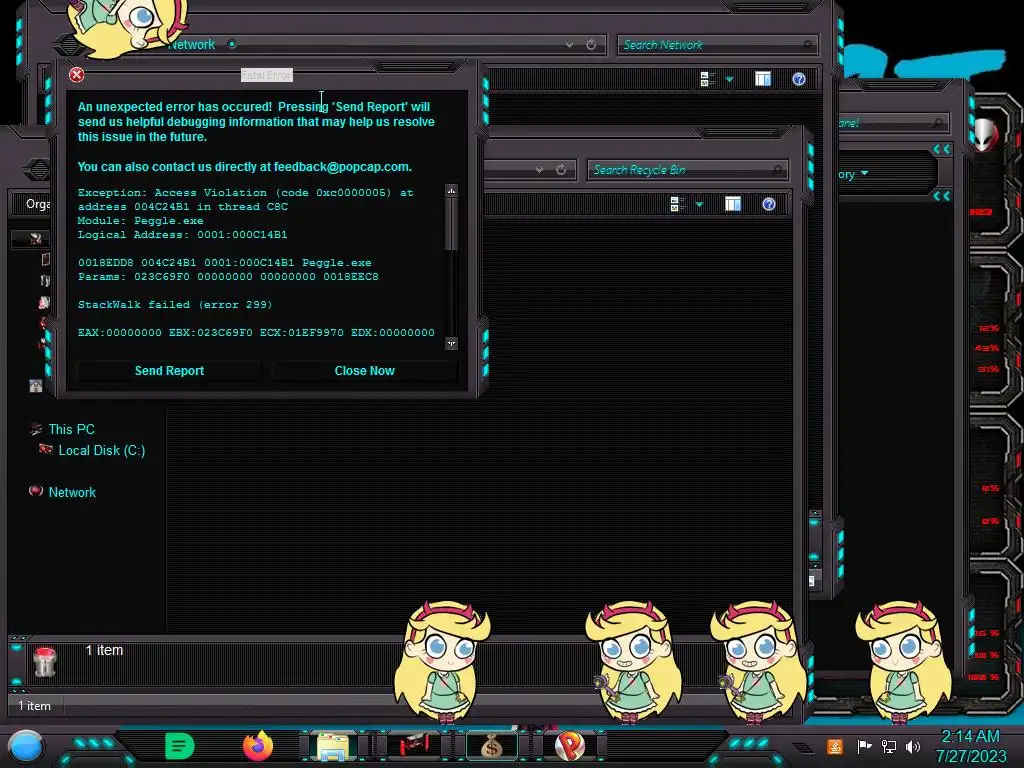The height and width of the screenshot is (768, 1024).
Task: Open the Start orb button
Action: (26, 746)
